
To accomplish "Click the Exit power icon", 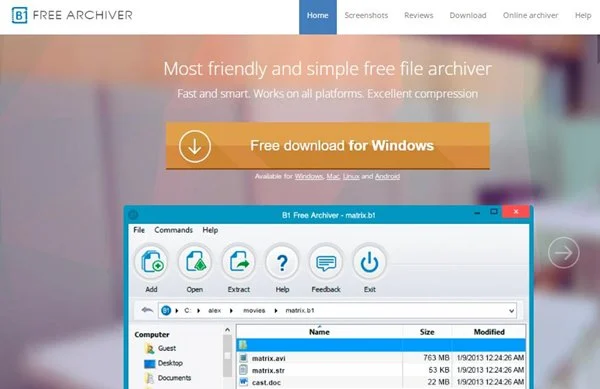I will [369, 262].
